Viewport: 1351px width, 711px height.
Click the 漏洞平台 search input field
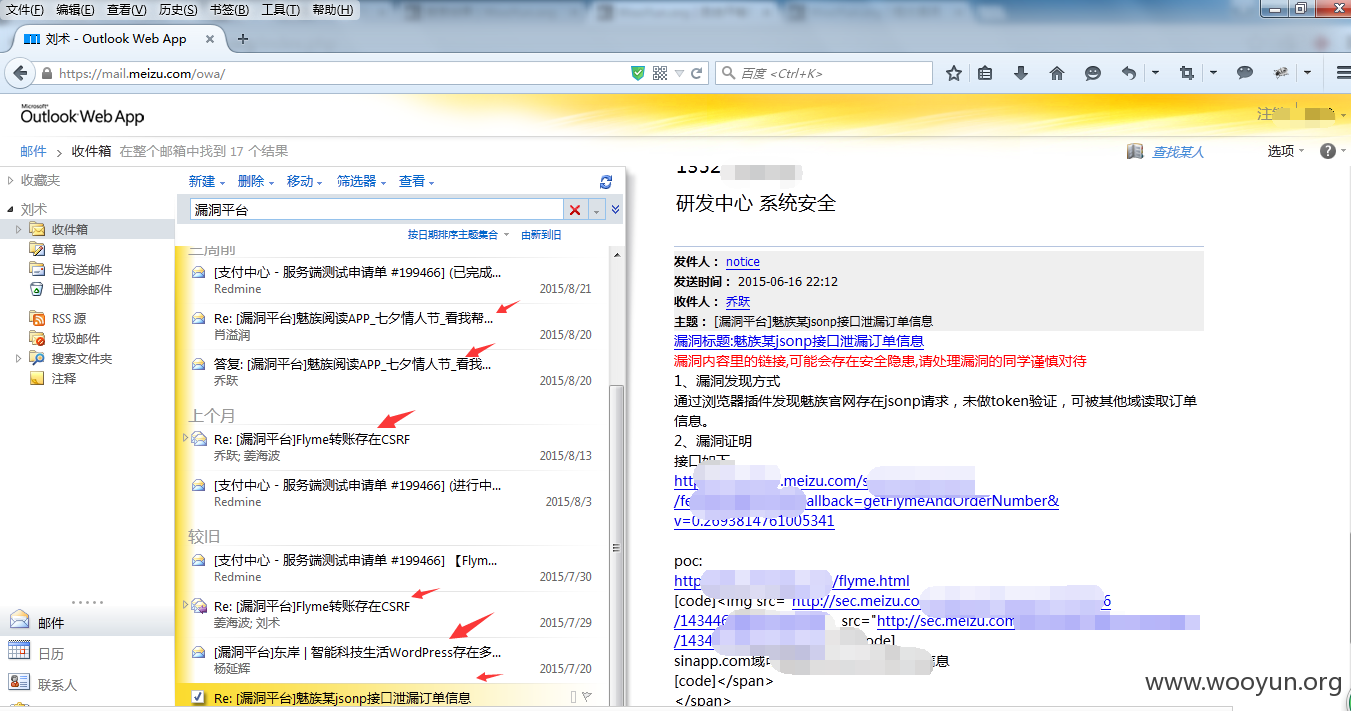pyautogui.click(x=376, y=210)
